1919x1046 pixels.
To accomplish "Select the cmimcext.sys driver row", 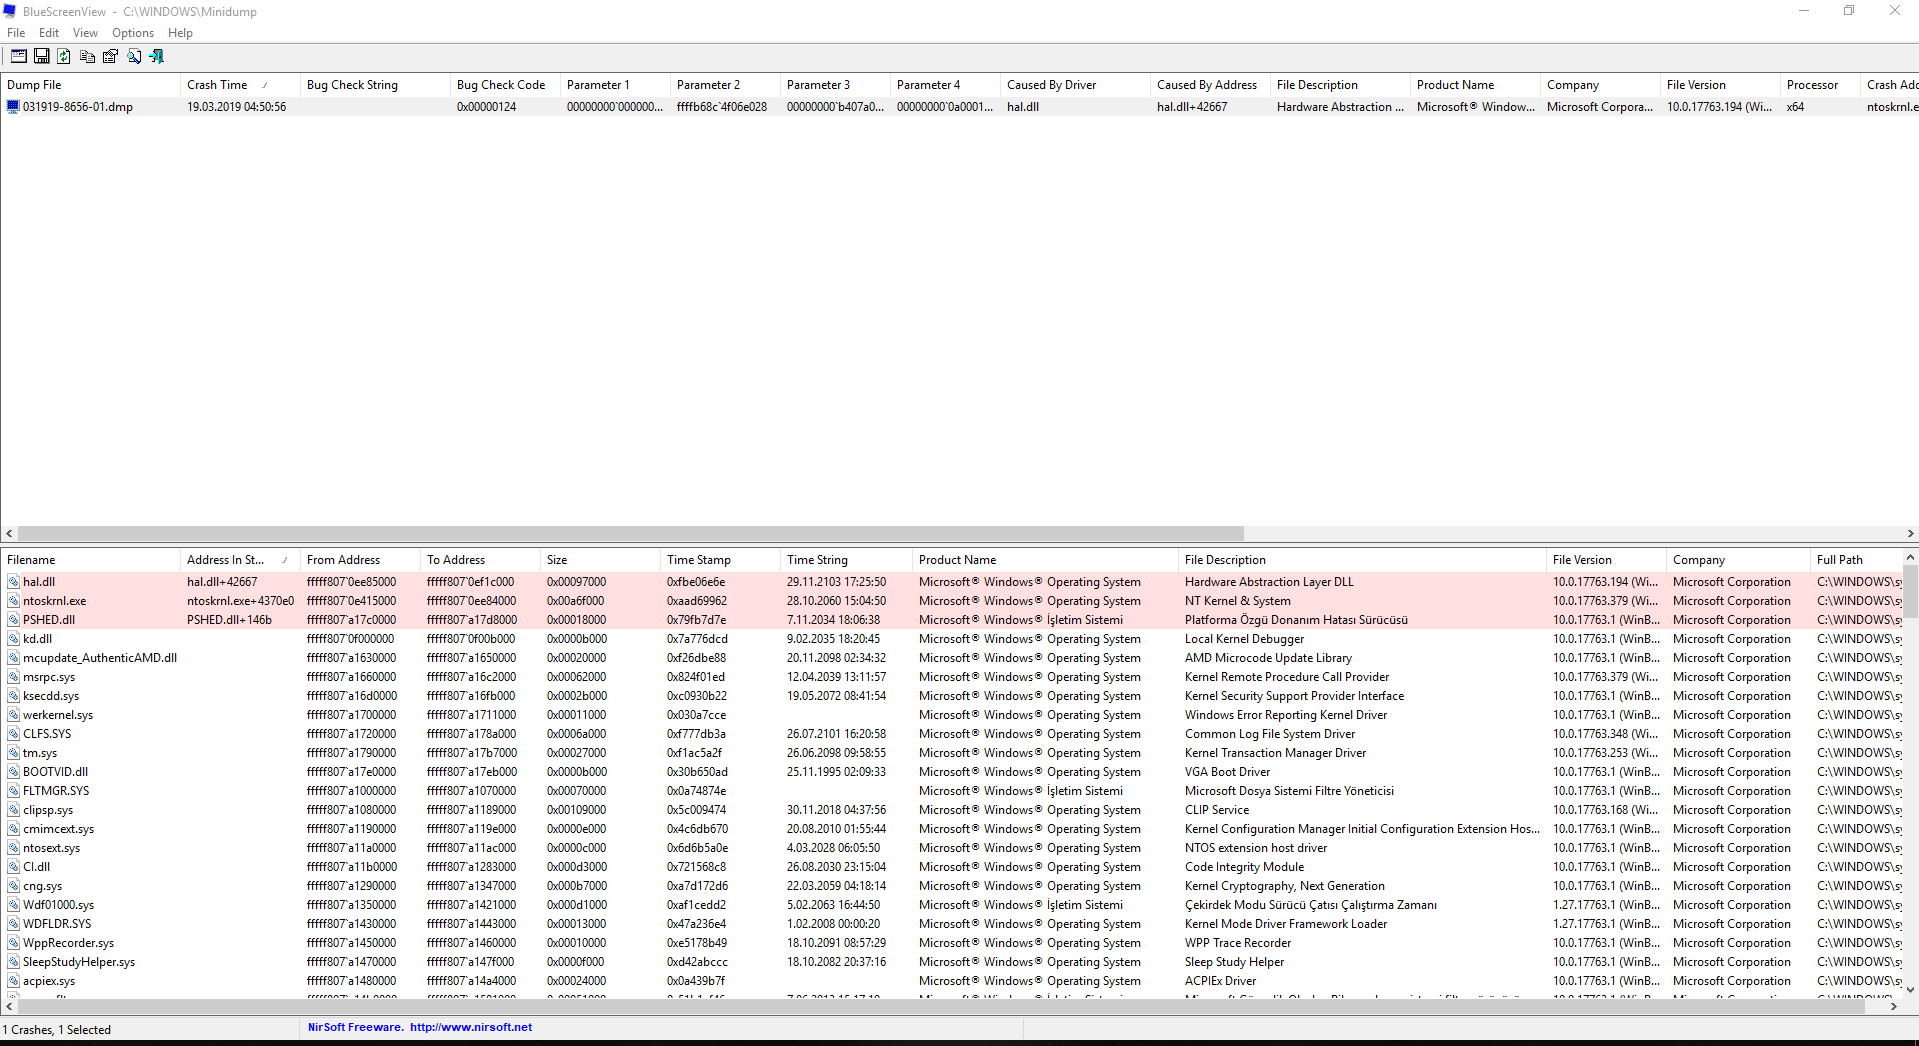I will 951,829.
